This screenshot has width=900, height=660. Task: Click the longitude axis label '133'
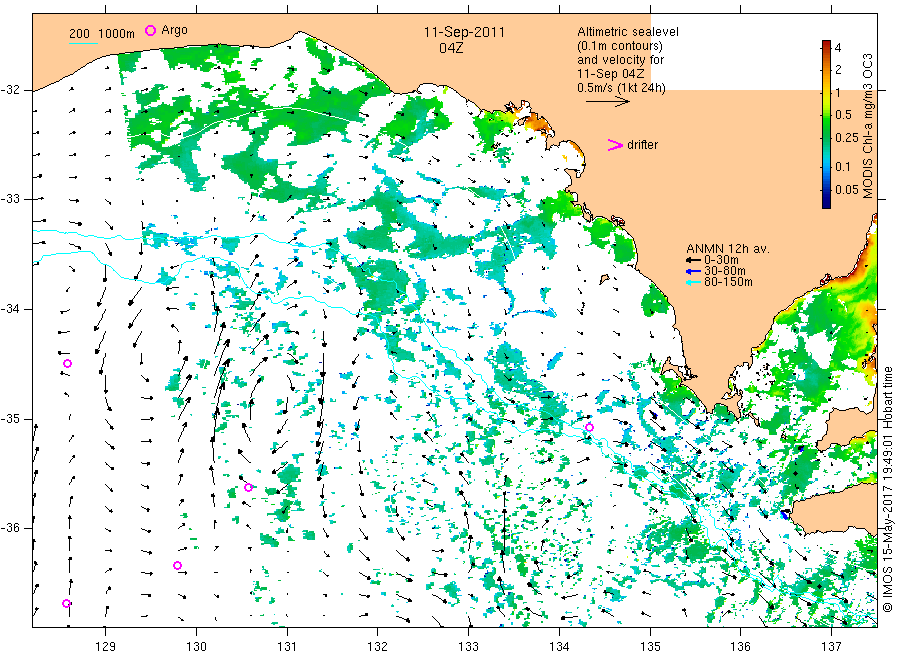pos(468,647)
